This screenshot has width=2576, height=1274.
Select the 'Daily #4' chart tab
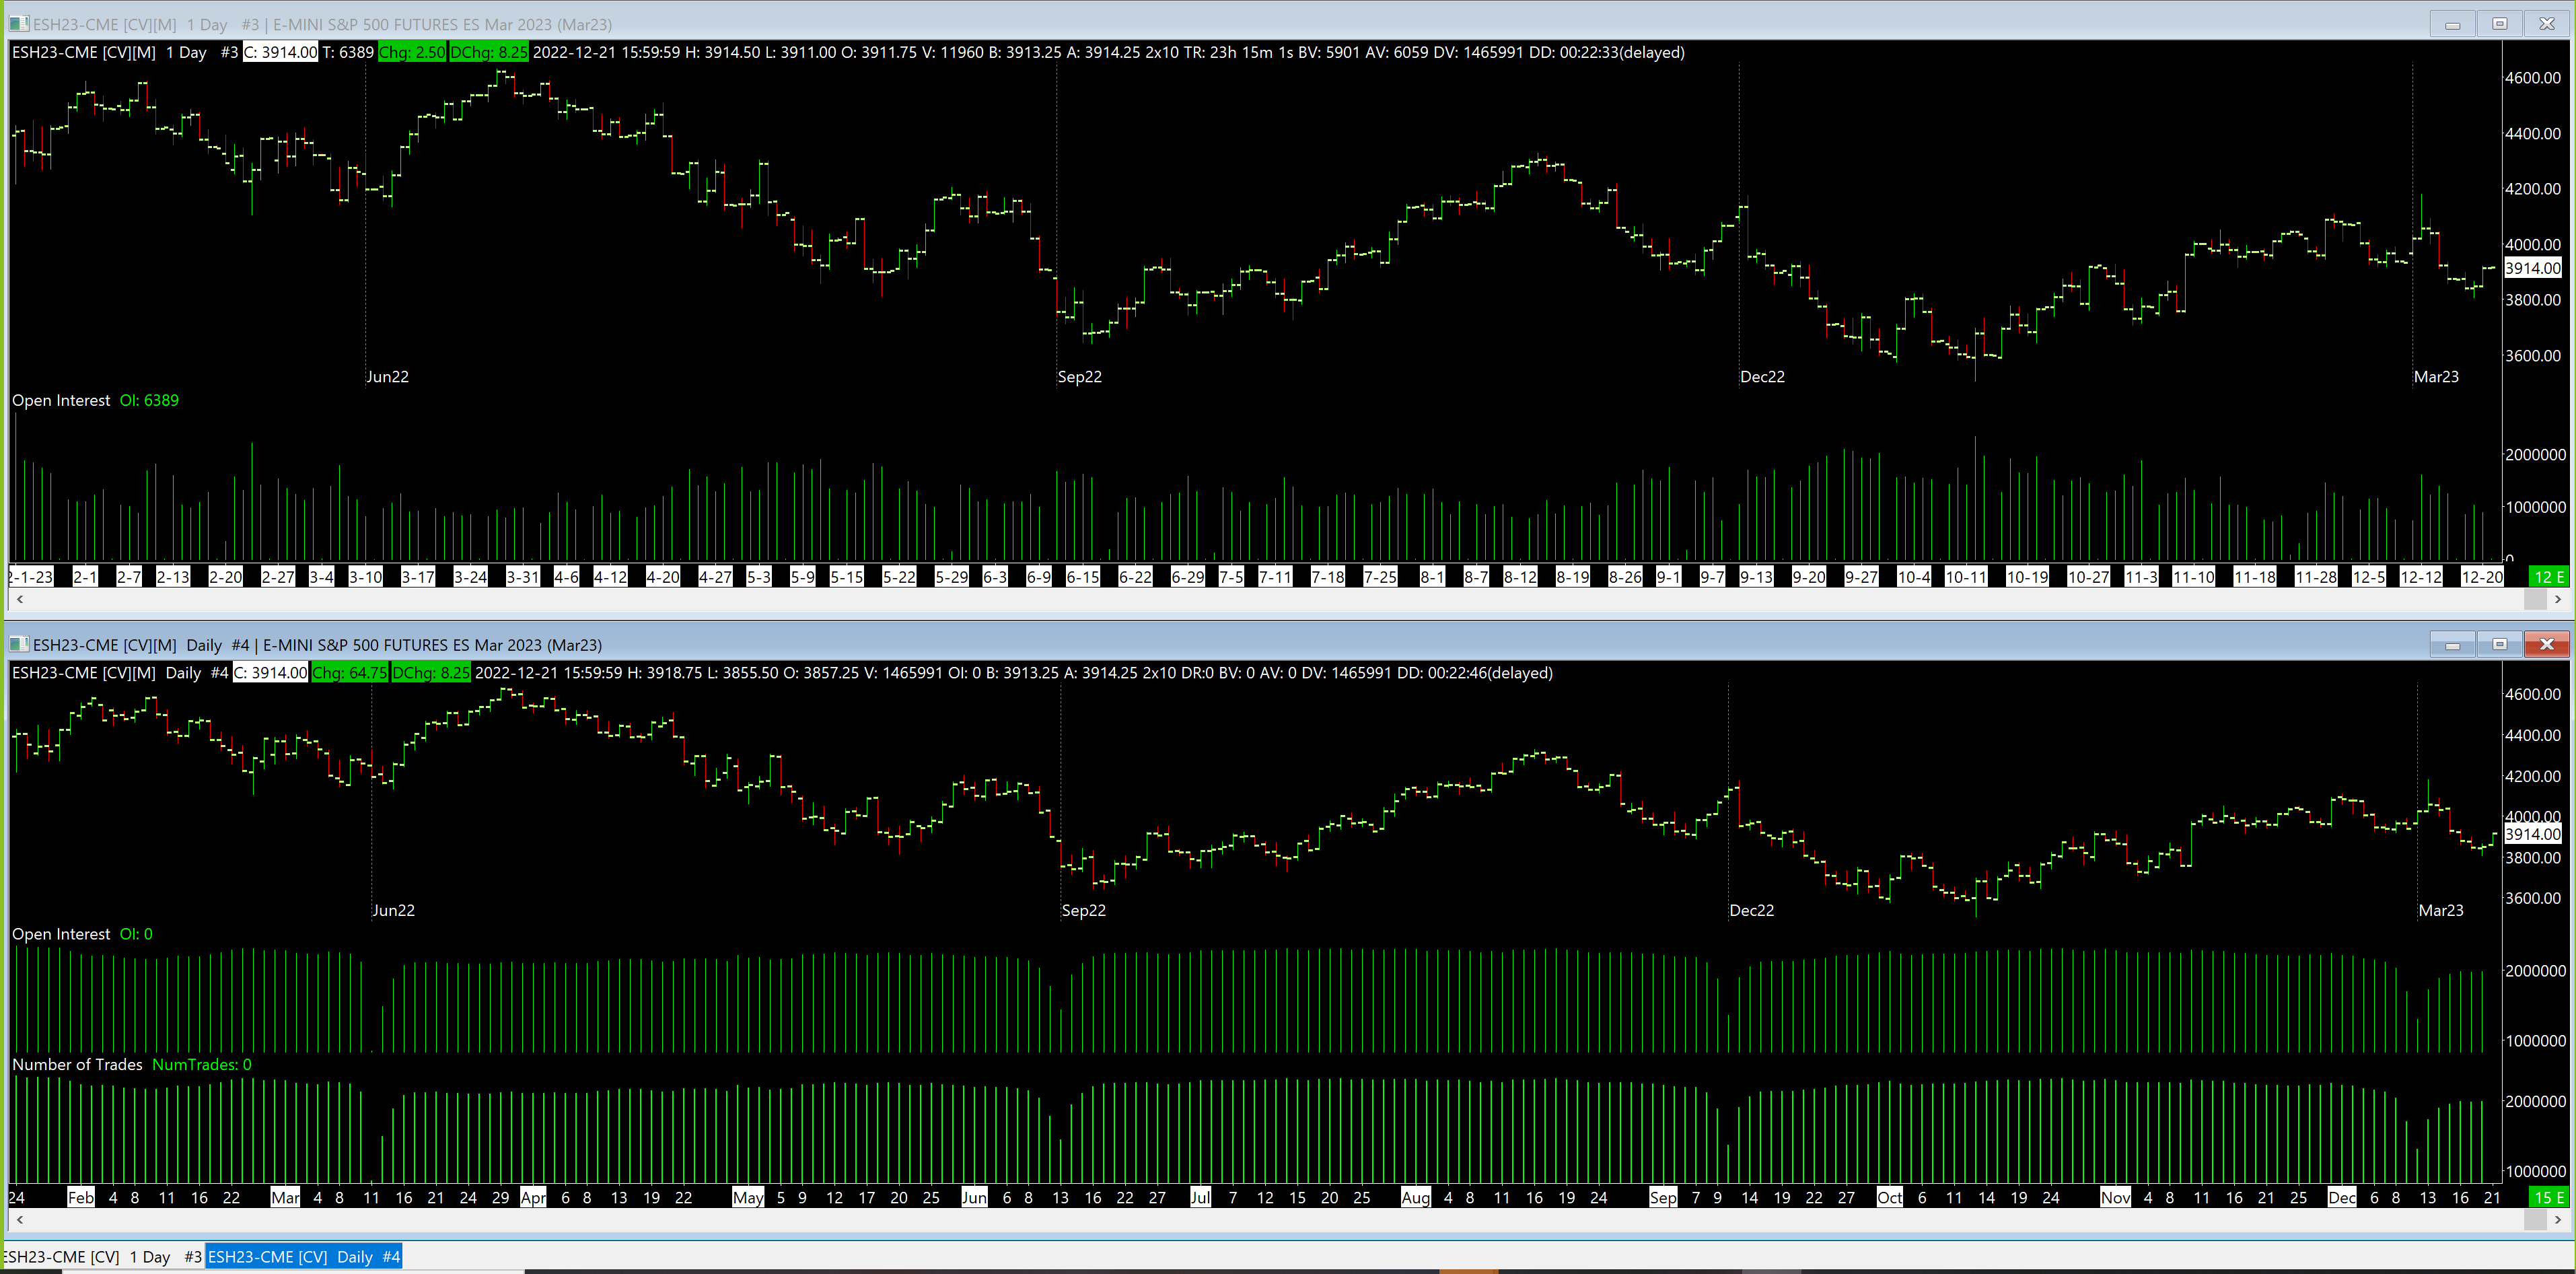coord(304,1257)
